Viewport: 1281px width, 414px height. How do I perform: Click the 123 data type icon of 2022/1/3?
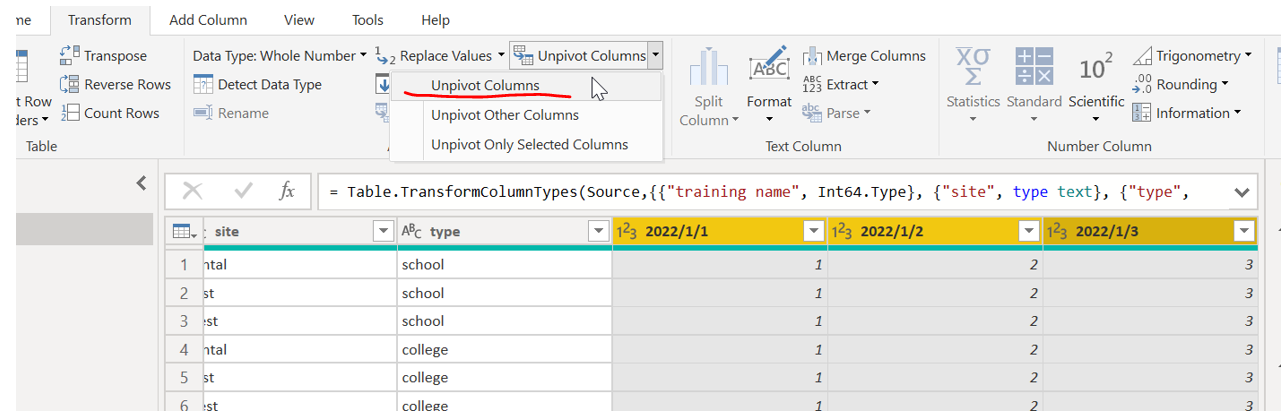(x=1057, y=231)
